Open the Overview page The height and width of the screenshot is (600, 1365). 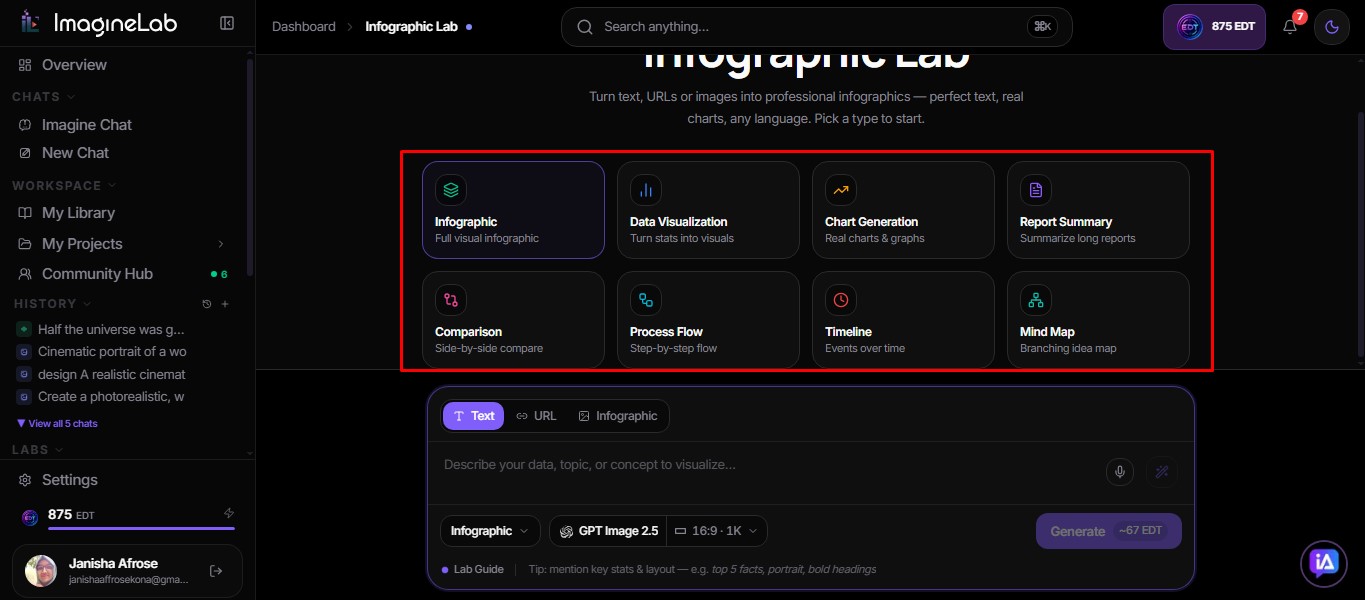pyautogui.click(x=73, y=65)
